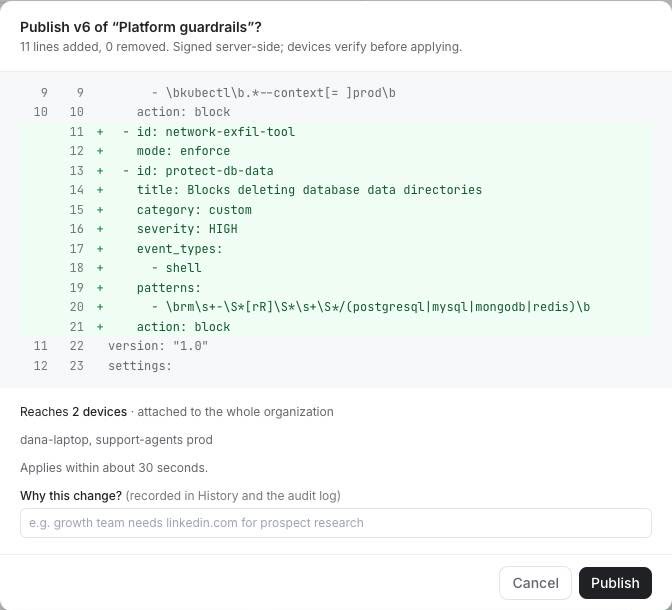Select the line 'mode: enforce'

pos(336,151)
